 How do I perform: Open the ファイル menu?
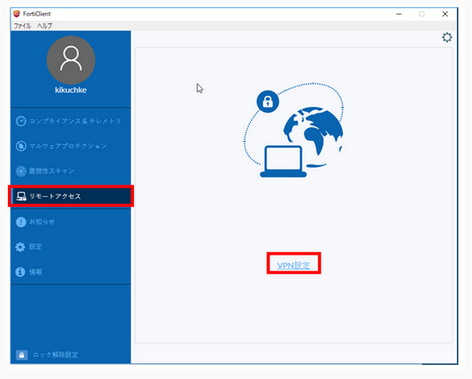22,26
